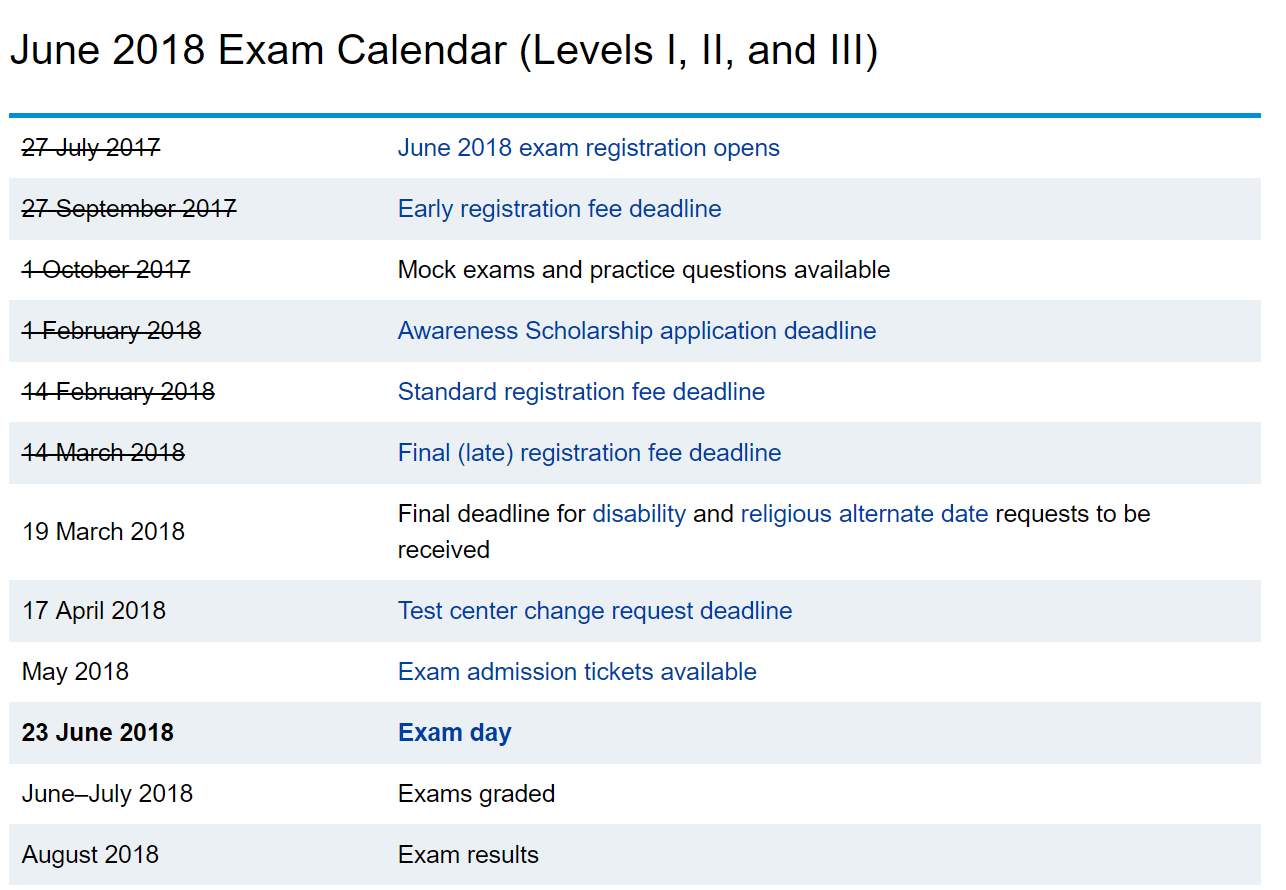1286x890 pixels.
Task: Open Awareness Scholarship application deadline link
Action: point(636,331)
